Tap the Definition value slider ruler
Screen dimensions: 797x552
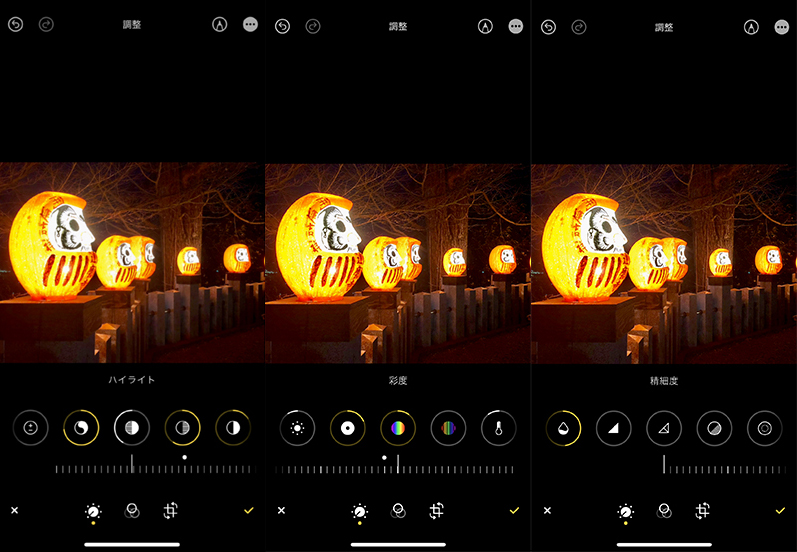[724, 465]
